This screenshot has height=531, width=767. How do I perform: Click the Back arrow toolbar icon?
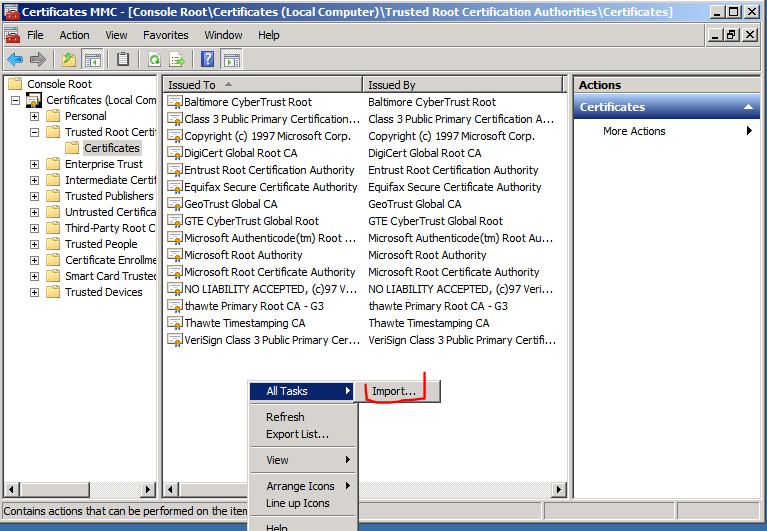(15, 60)
